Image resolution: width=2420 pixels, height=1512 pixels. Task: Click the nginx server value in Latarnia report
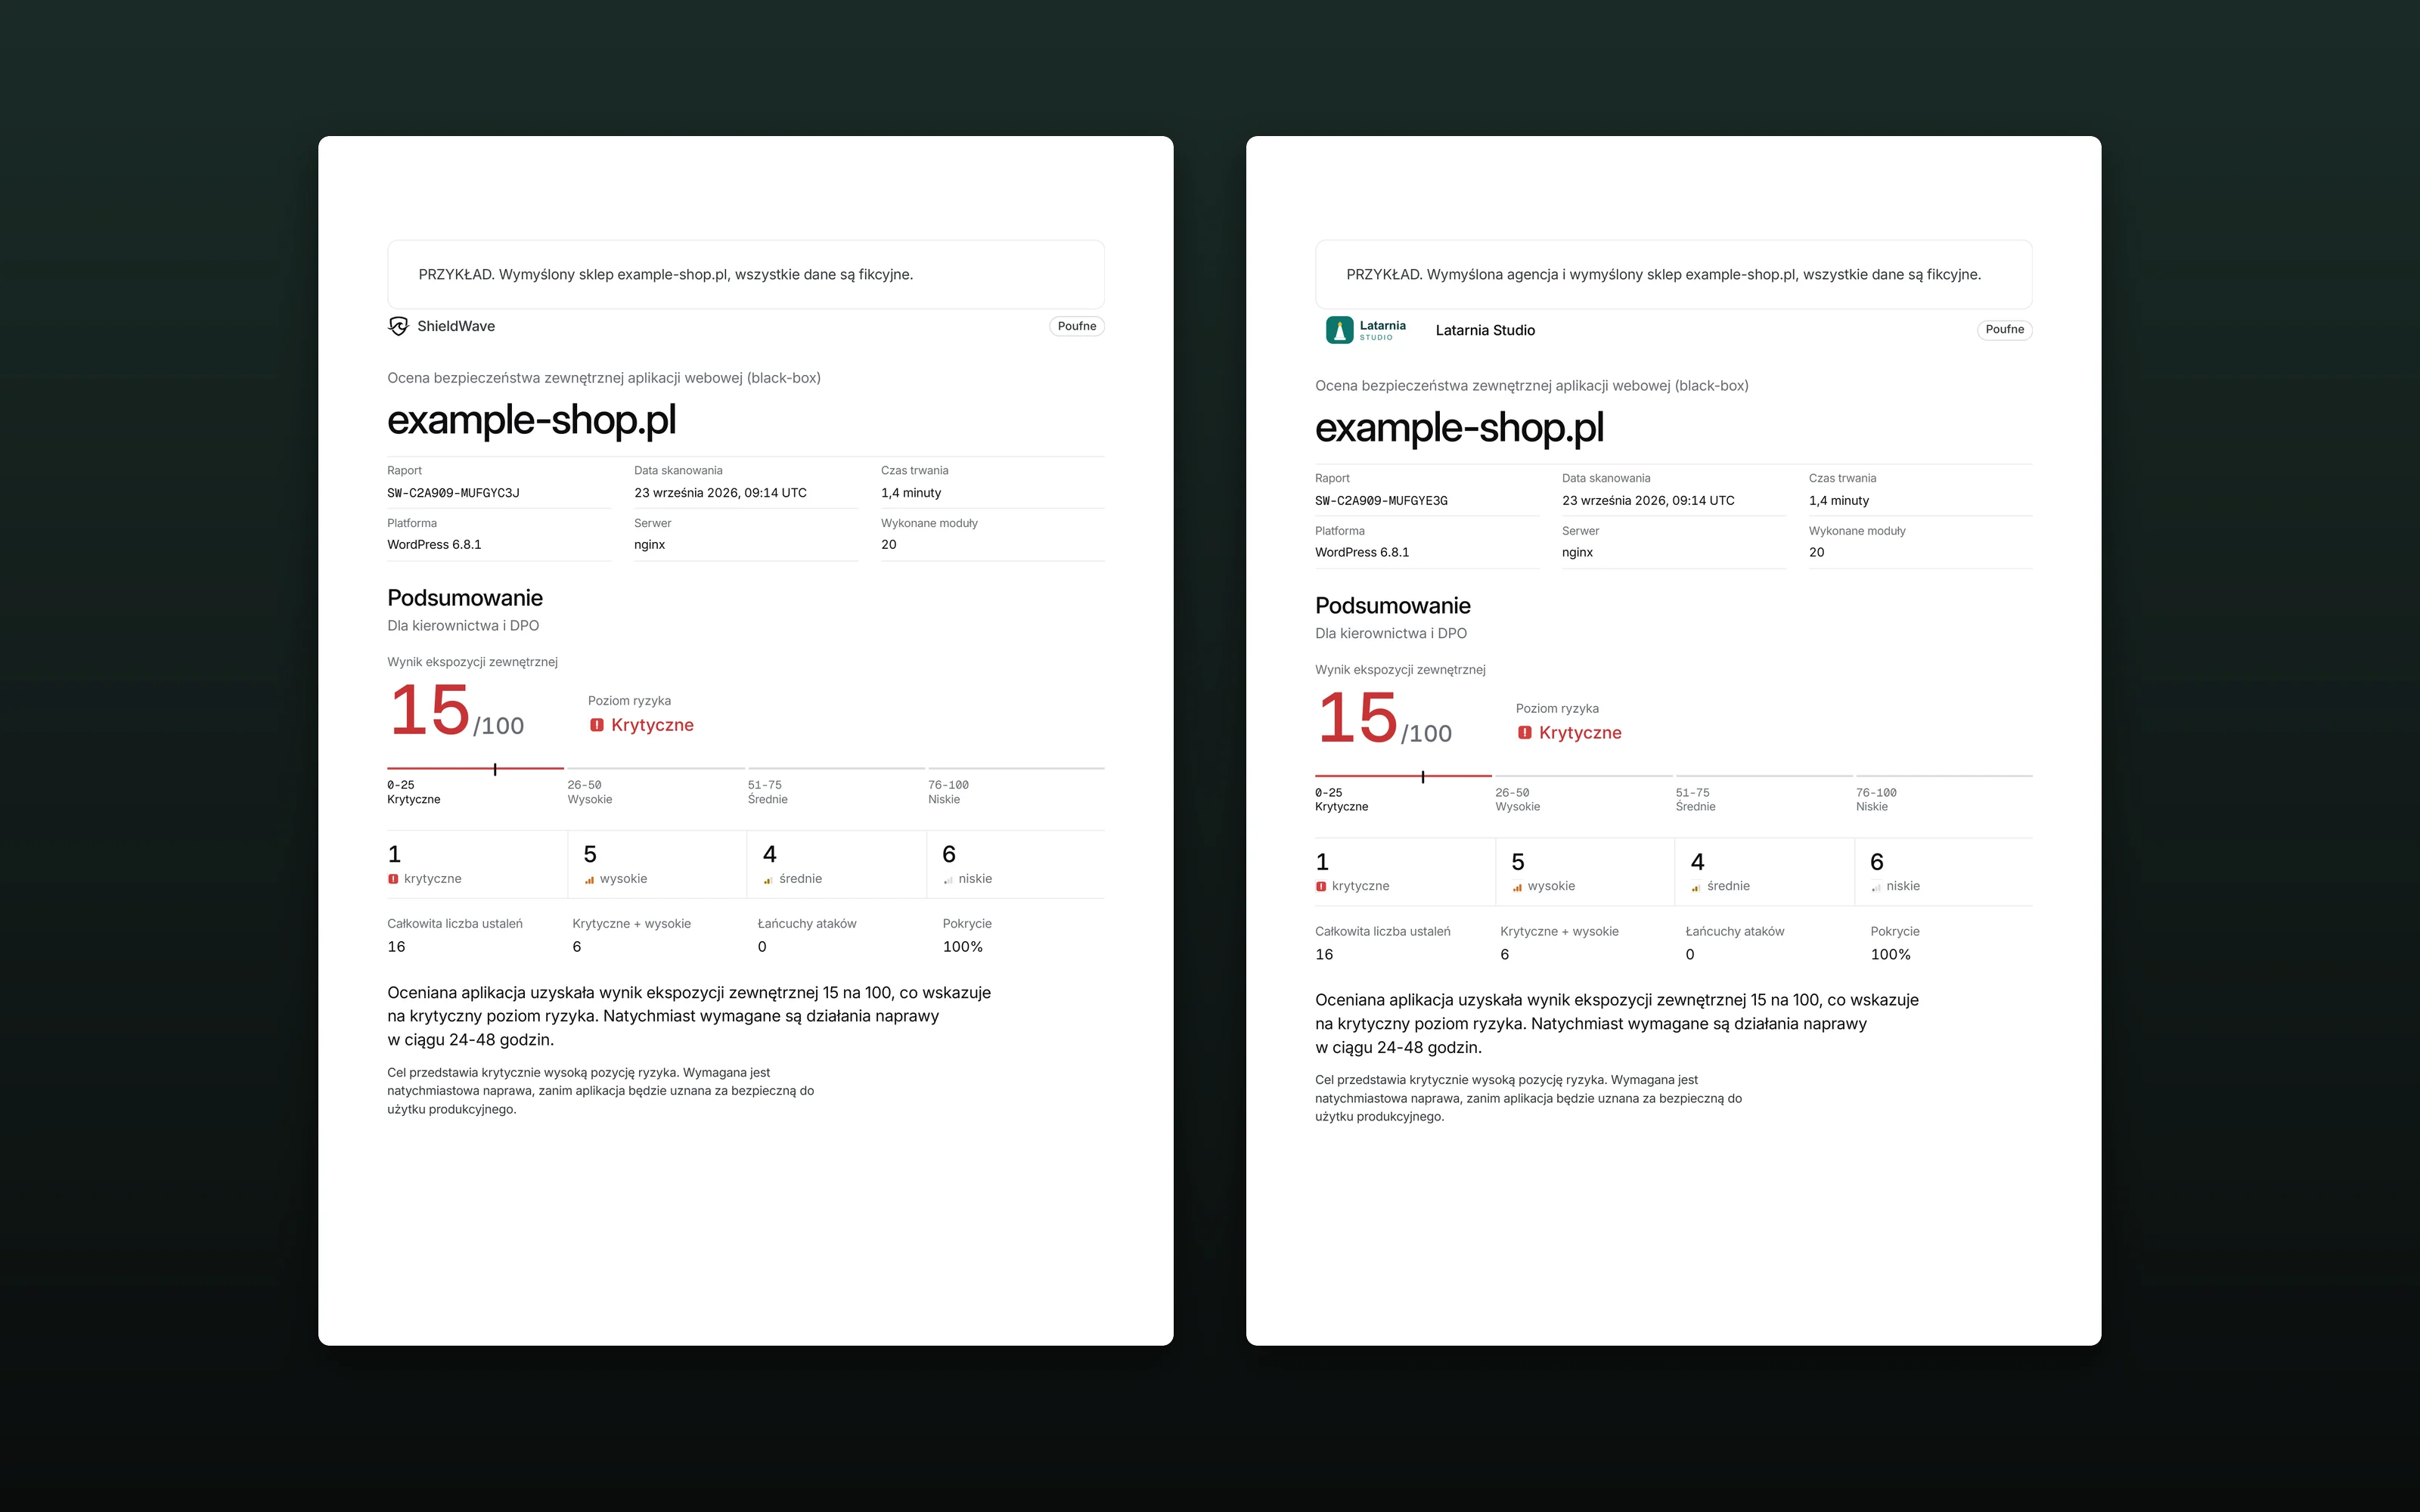(1577, 553)
